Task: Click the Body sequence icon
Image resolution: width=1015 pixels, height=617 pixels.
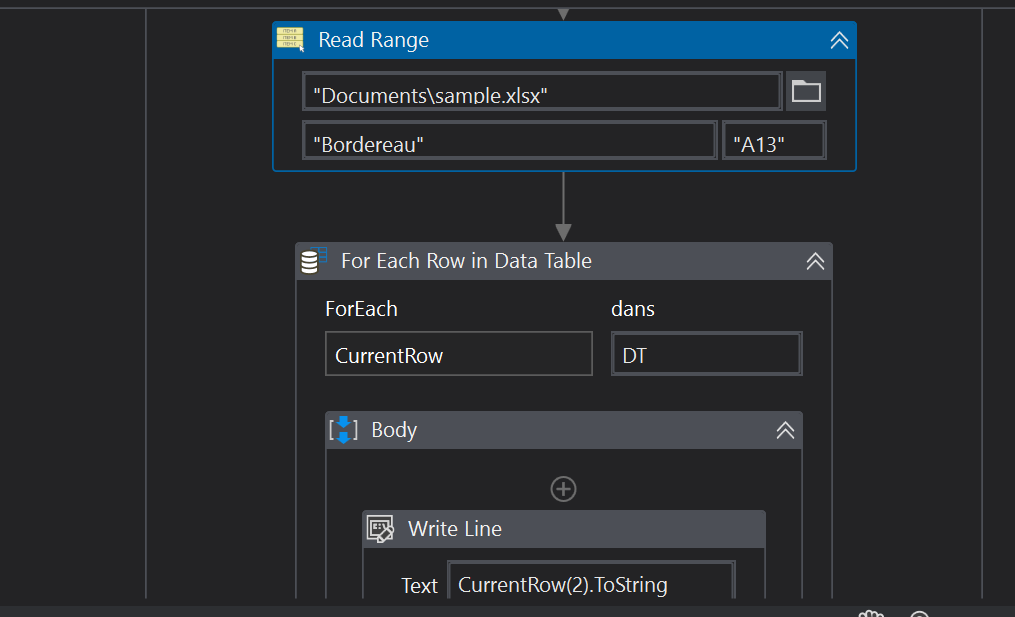Action: click(x=343, y=430)
